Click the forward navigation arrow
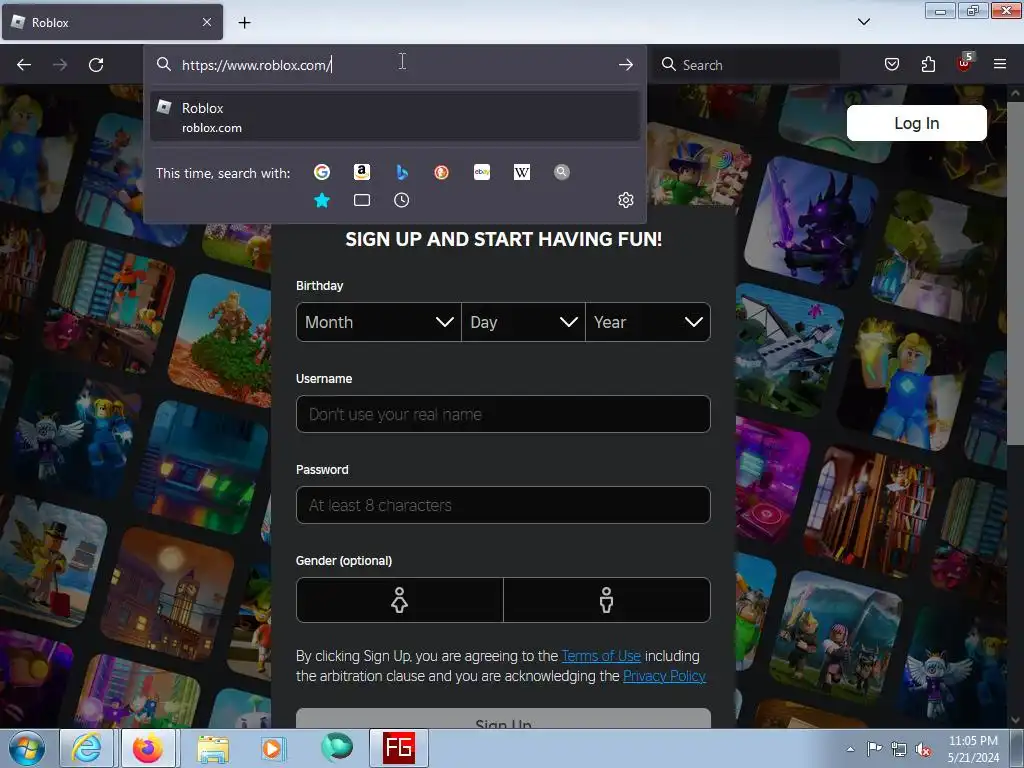 tap(60, 65)
